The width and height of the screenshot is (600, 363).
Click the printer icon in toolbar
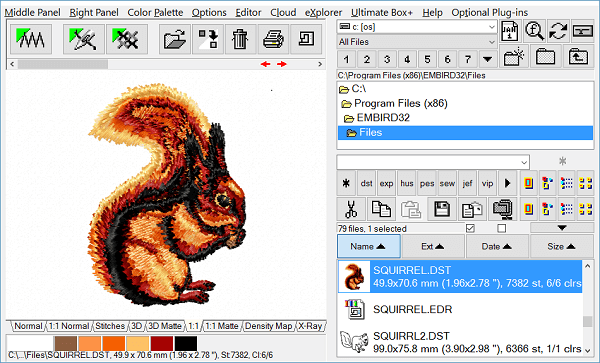pyautogui.click(x=273, y=39)
